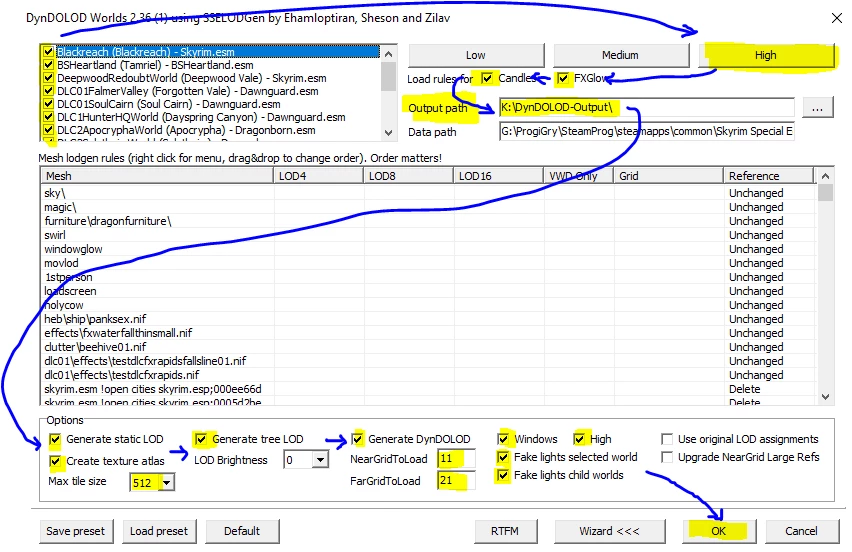852x552 pixels.
Task: Toggle Fake lights selected world checkbox
Action: coord(503,457)
